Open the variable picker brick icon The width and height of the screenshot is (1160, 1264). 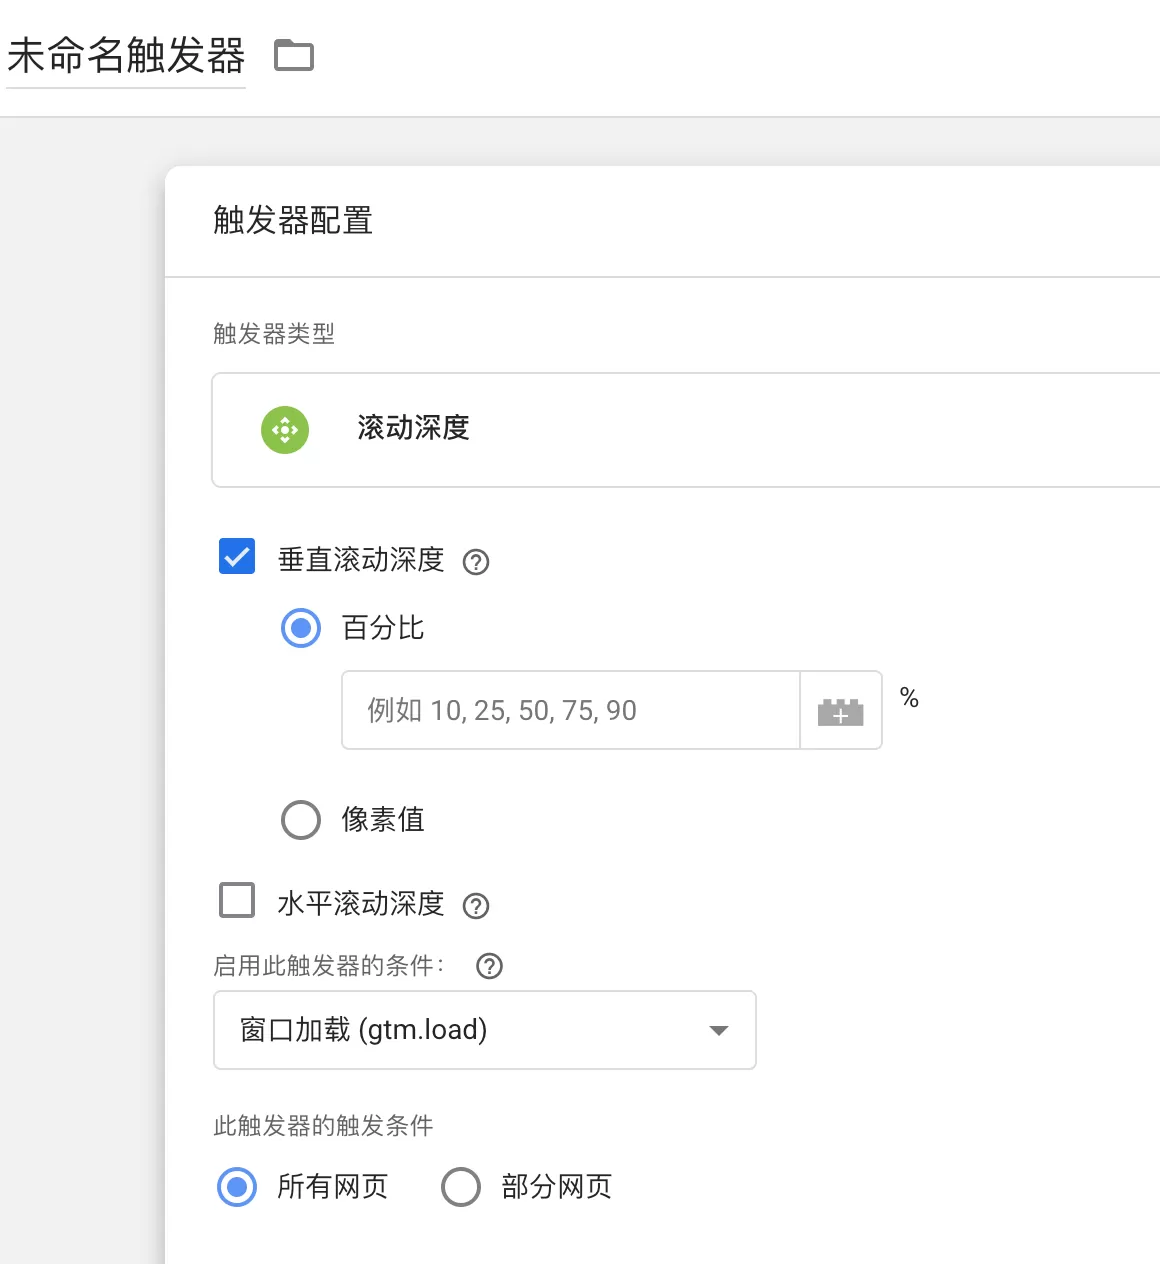(841, 710)
